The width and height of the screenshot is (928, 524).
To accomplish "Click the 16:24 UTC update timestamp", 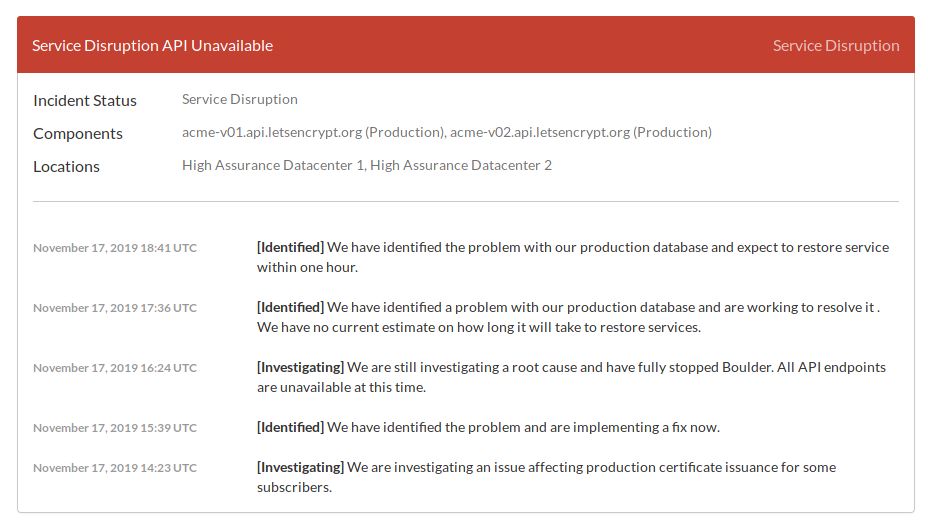I will [x=115, y=368].
